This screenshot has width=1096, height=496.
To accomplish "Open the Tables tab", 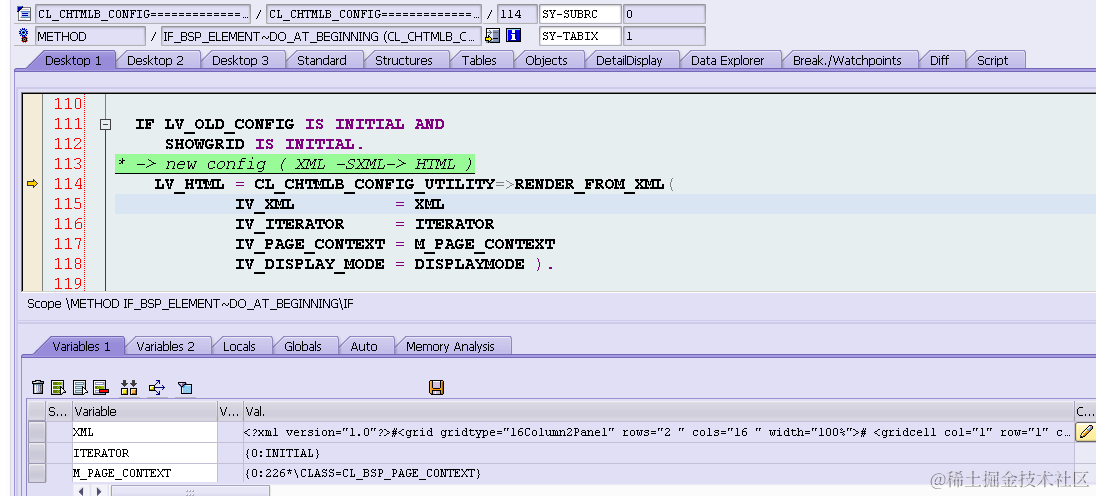I will (x=479, y=61).
